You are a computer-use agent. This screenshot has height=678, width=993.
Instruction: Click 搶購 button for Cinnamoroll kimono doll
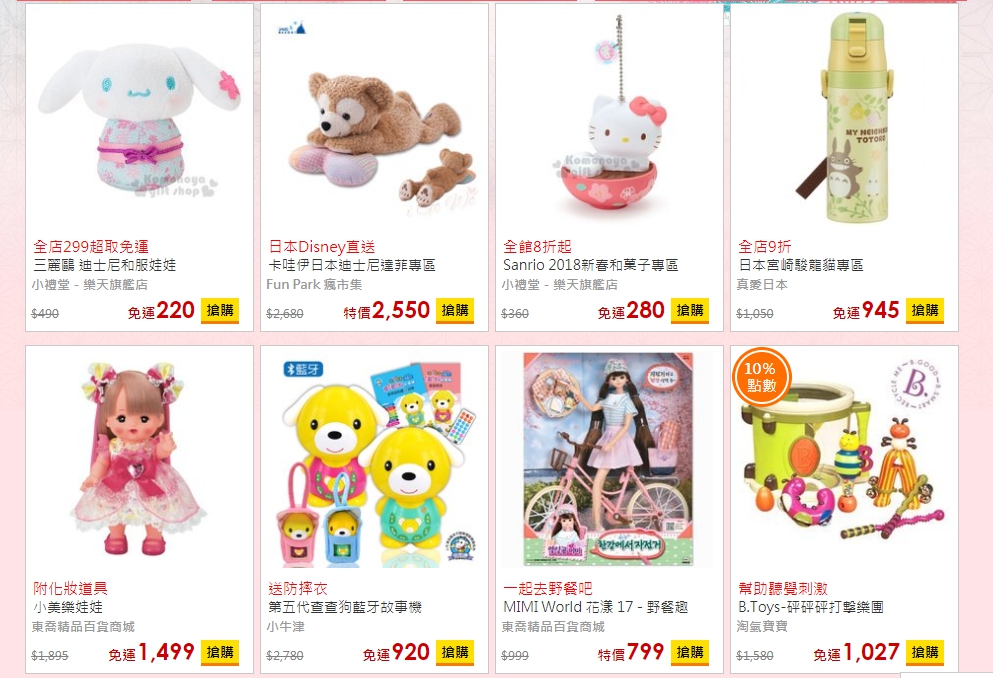coord(220,310)
